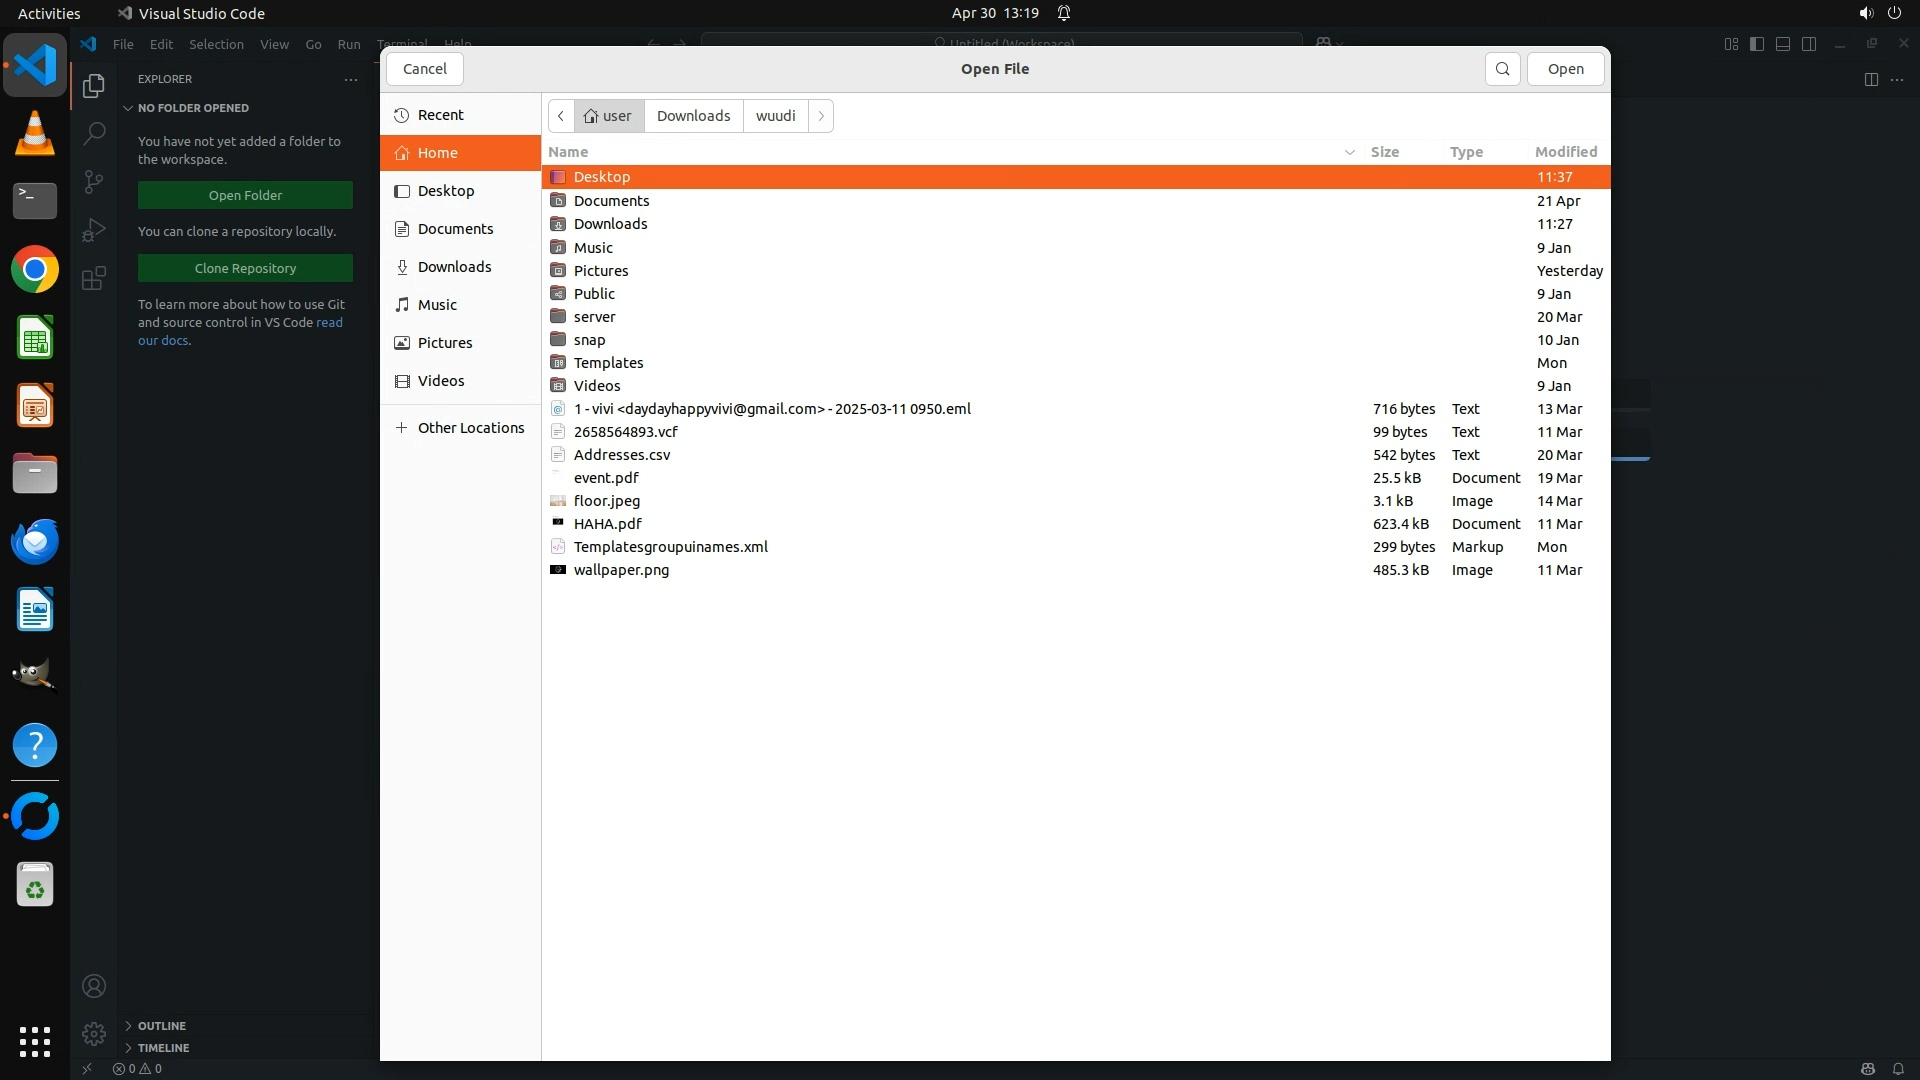Viewport: 1920px width, 1080px height.
Task: Open the Extensions view icon
Action: coord(94,278)
